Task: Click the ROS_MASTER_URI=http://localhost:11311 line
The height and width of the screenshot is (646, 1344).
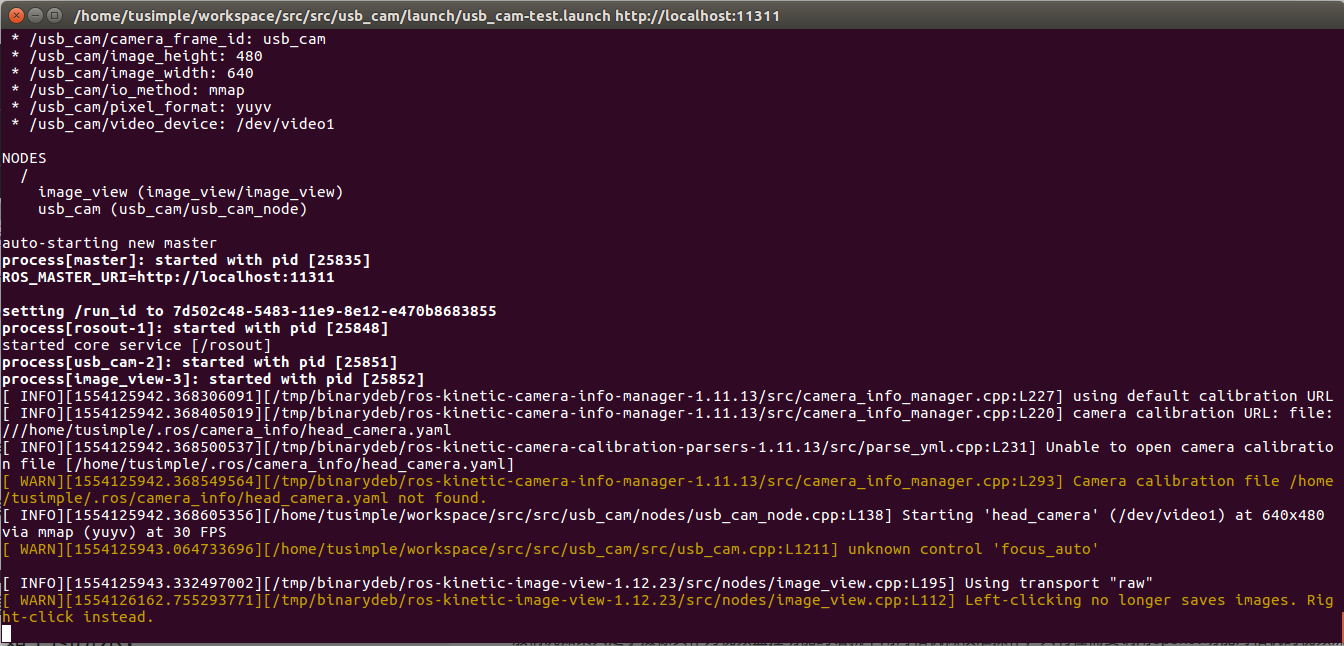Action: tap(168, 277)
